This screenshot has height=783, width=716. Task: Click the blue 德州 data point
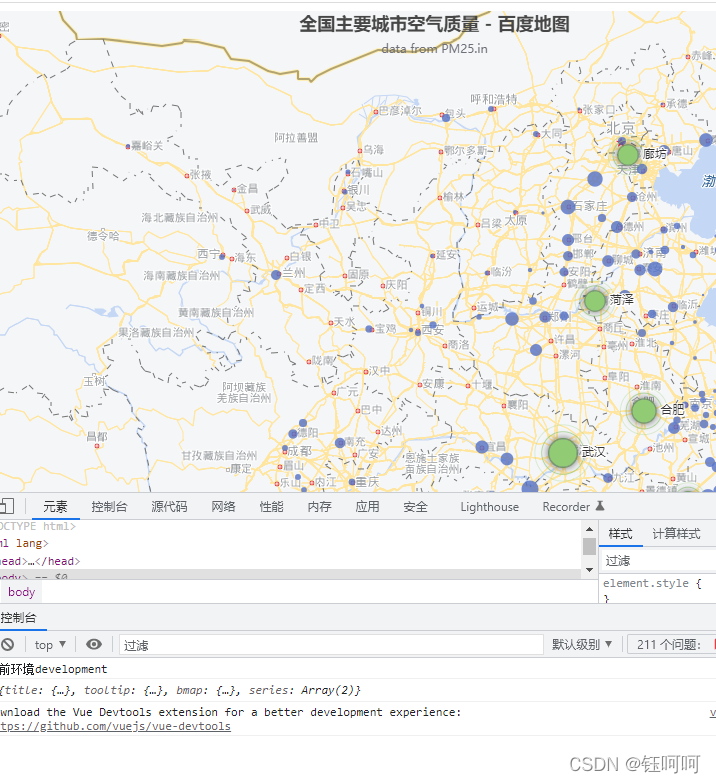click(x=617, y=227)
